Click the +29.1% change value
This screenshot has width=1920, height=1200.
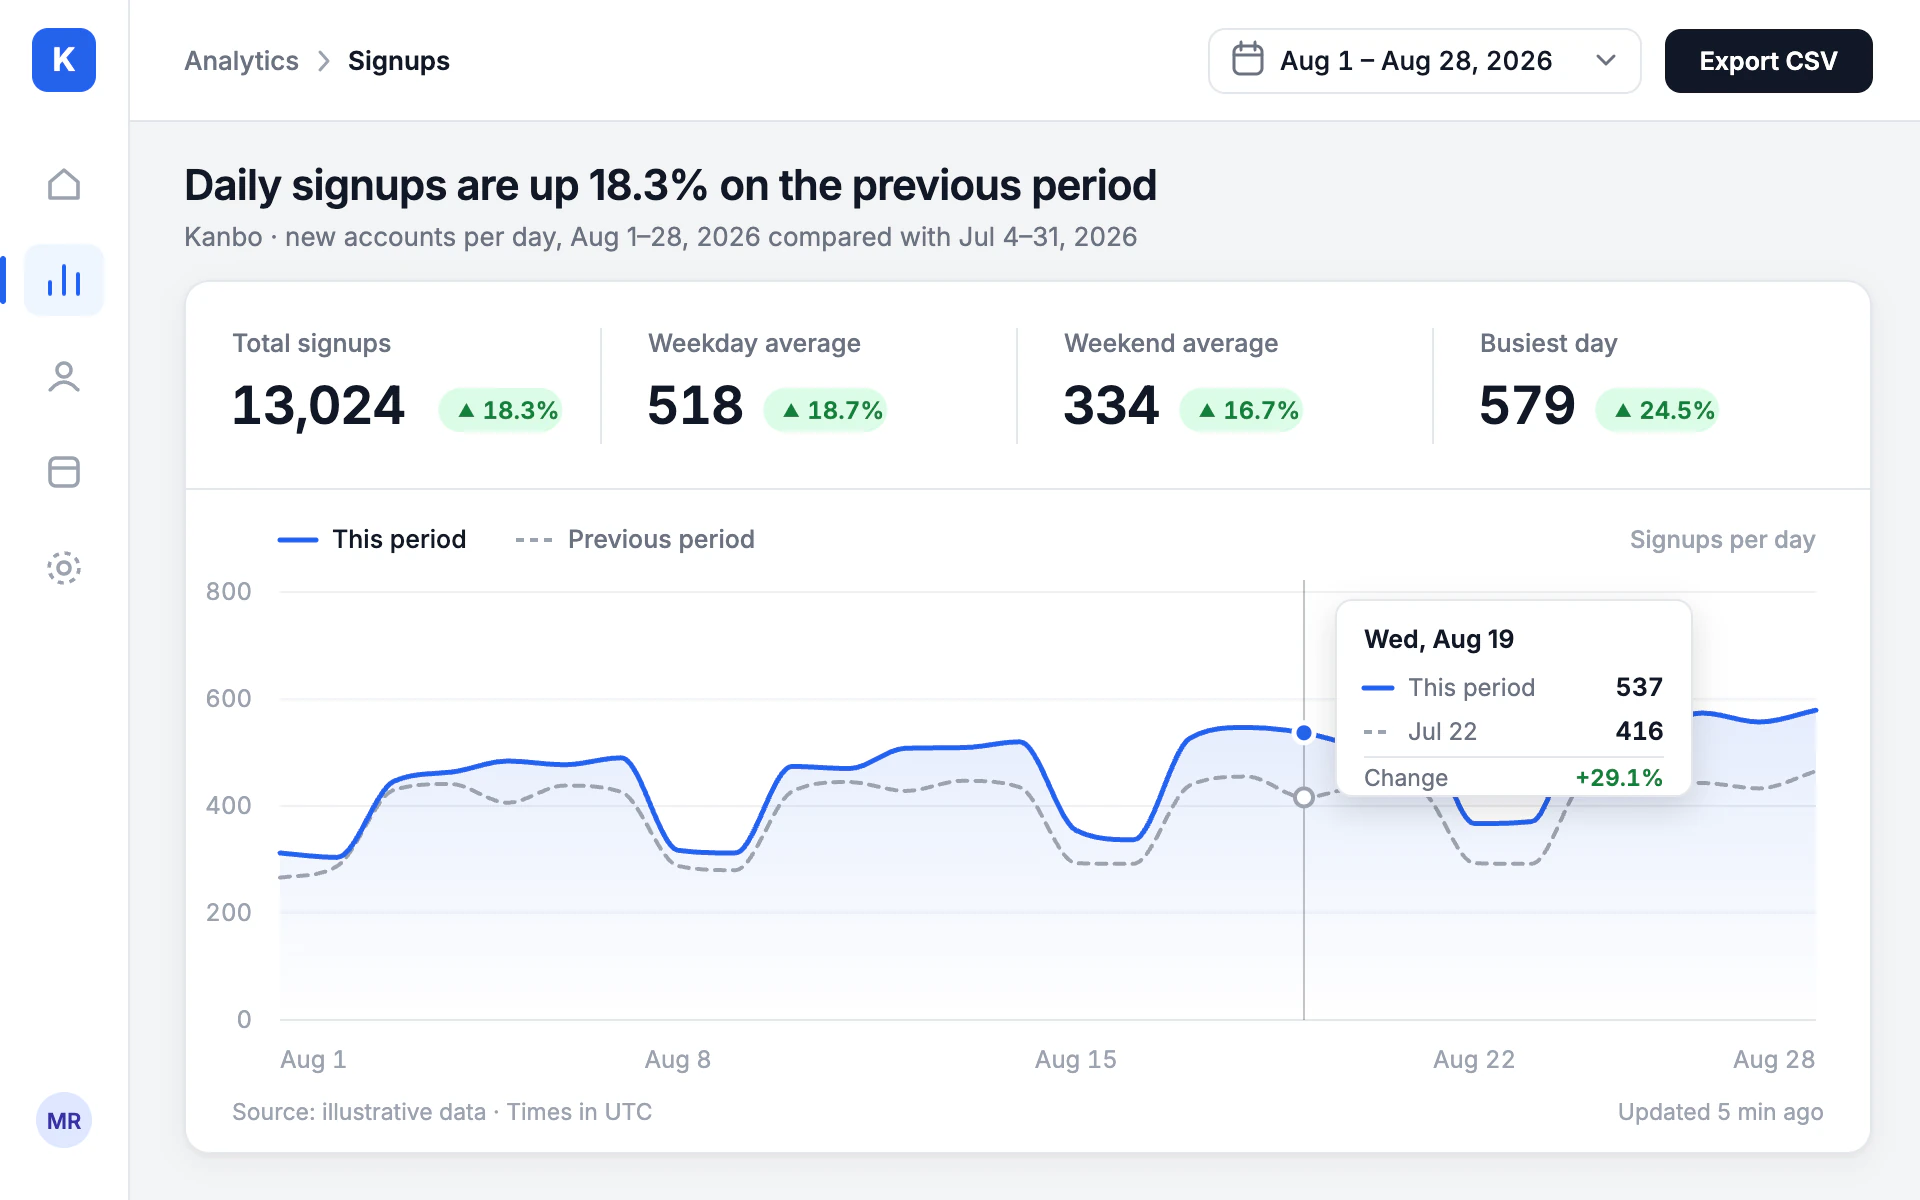click(1619, 777)
